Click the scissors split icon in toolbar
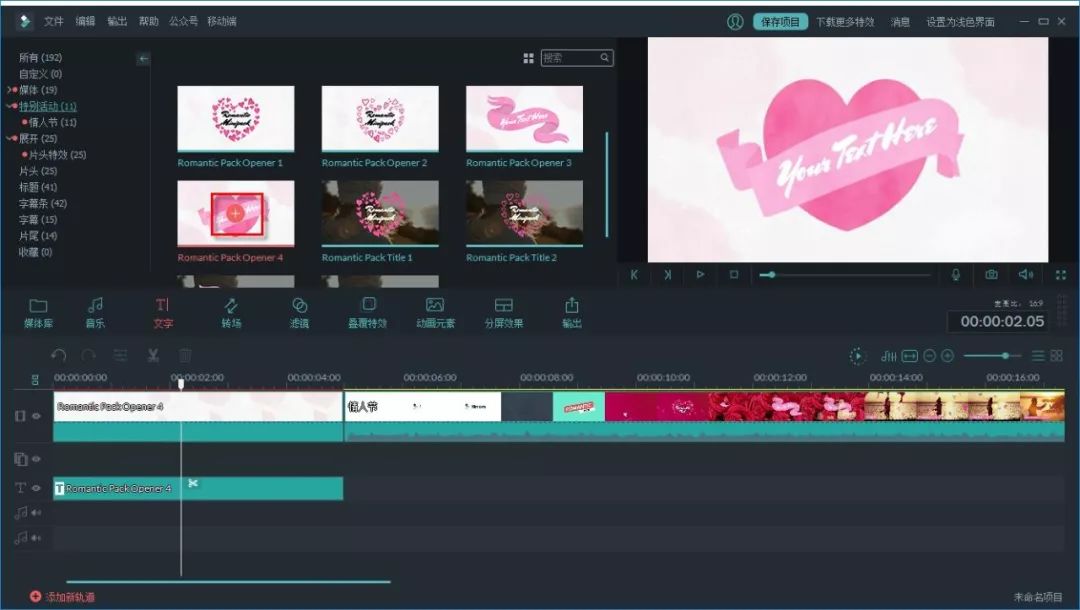 [x=153, y=355]
